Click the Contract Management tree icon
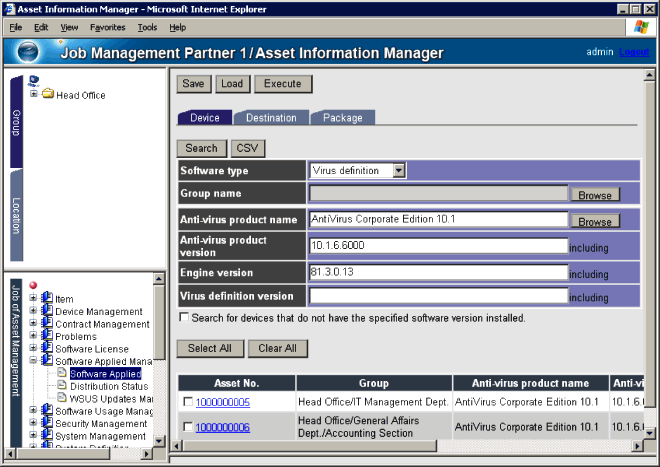This screenshot has height=467, width=660. (x=47, y=324)
